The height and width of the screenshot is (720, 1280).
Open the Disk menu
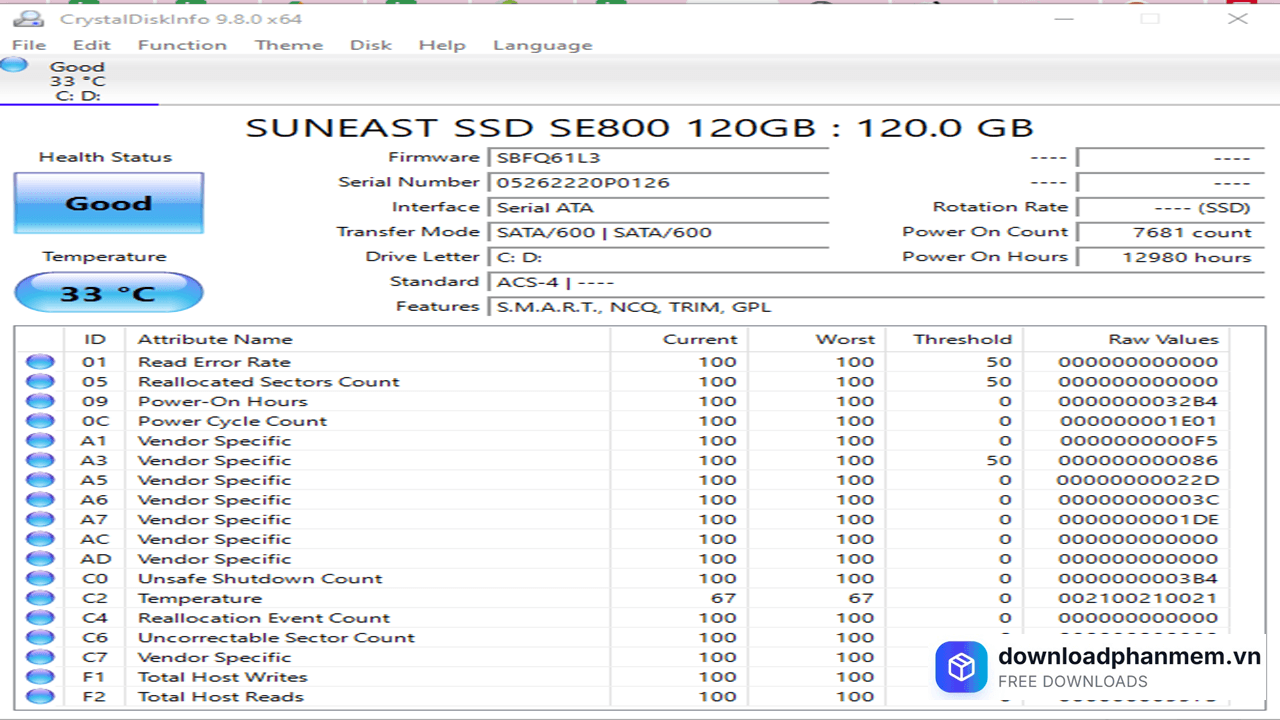coord(370,45)
